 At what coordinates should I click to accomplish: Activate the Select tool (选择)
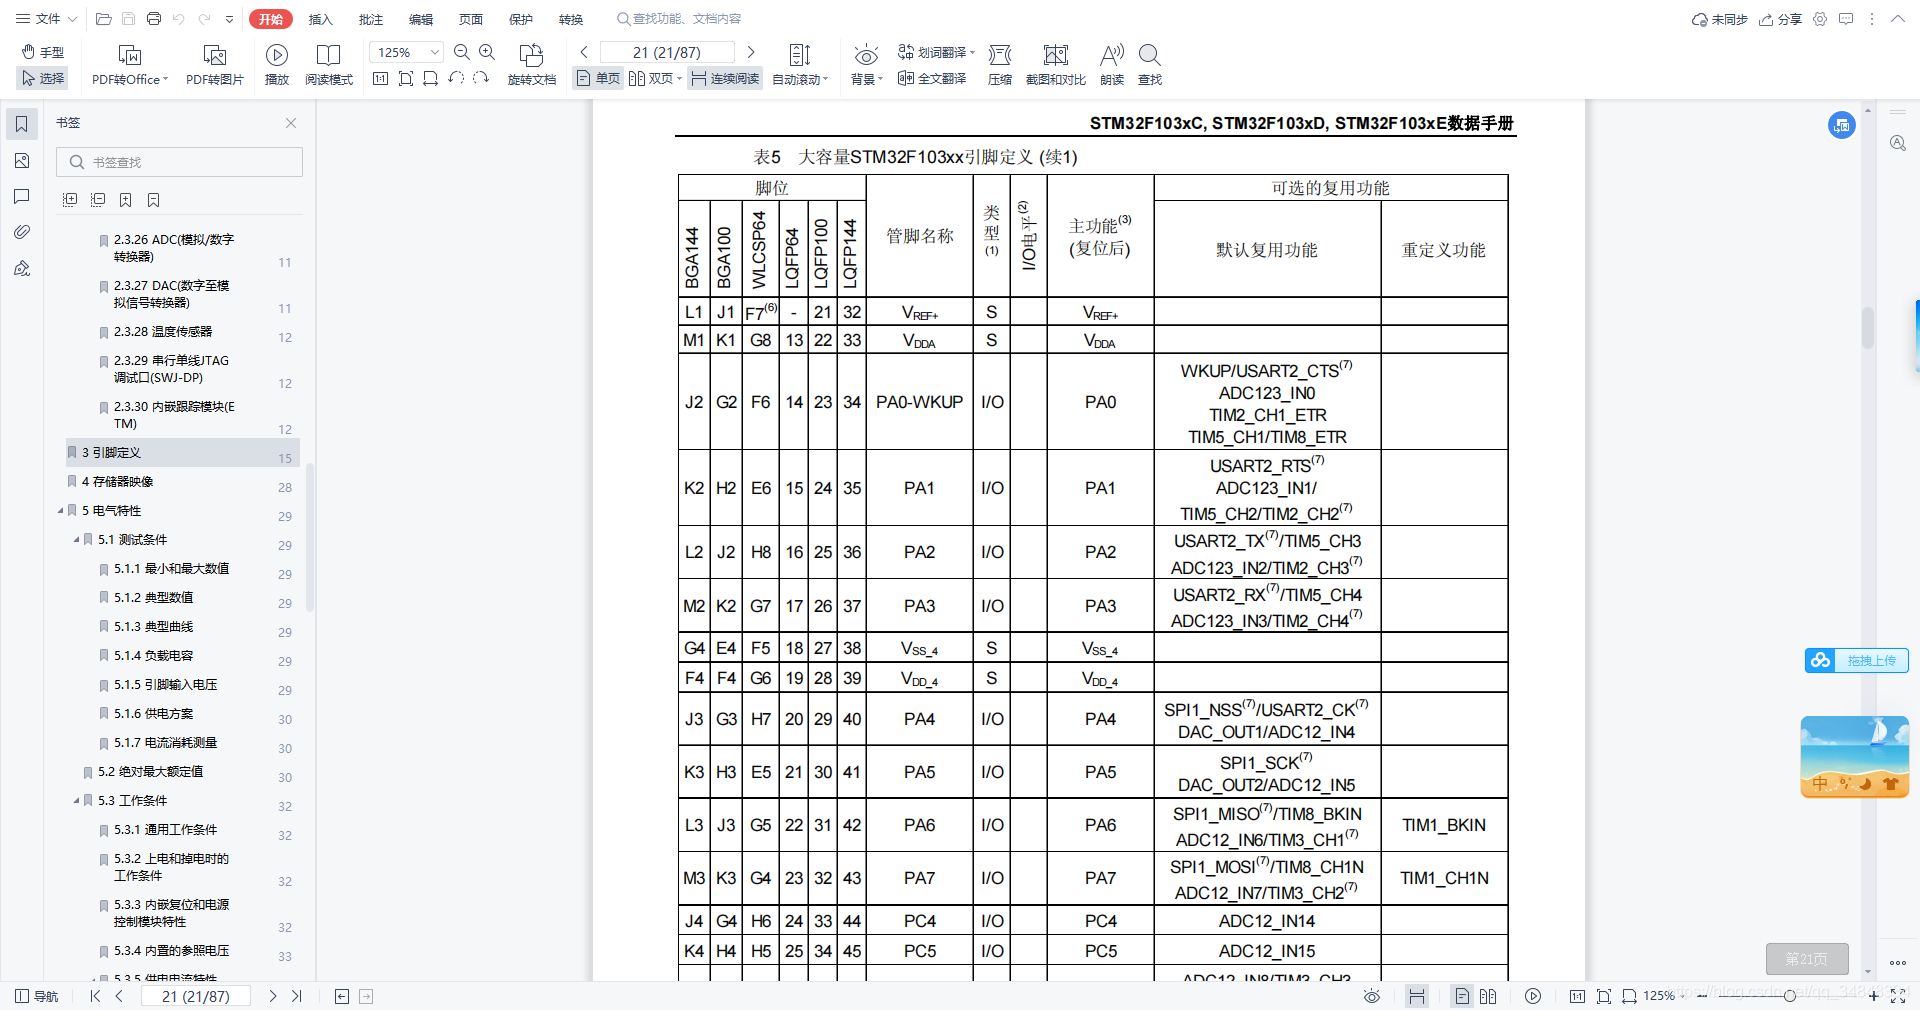pyautogui.click(x=43, y=78)
